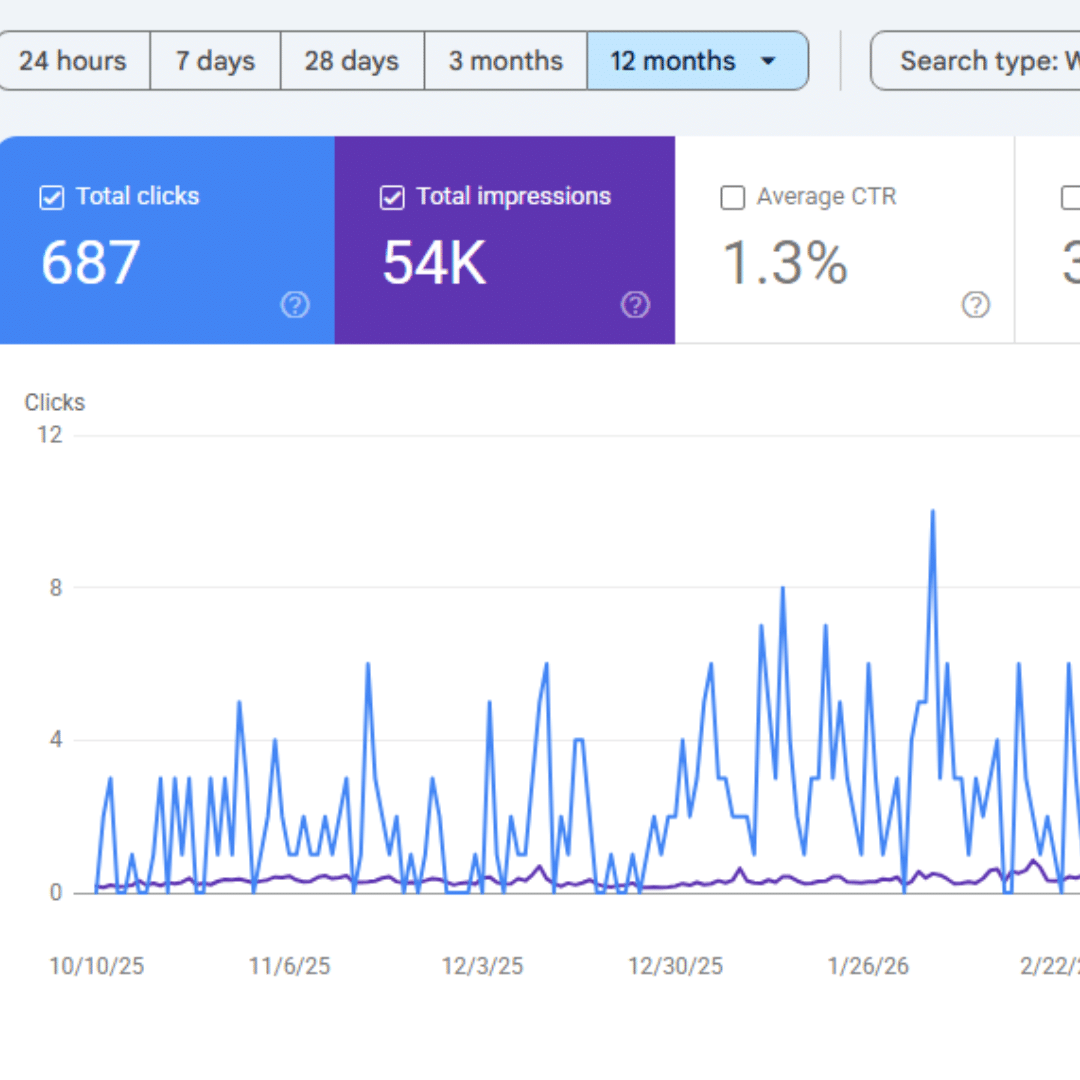1080x1080 pixels.
Task: Click the 10/10/25 date label
Action: 96,966
